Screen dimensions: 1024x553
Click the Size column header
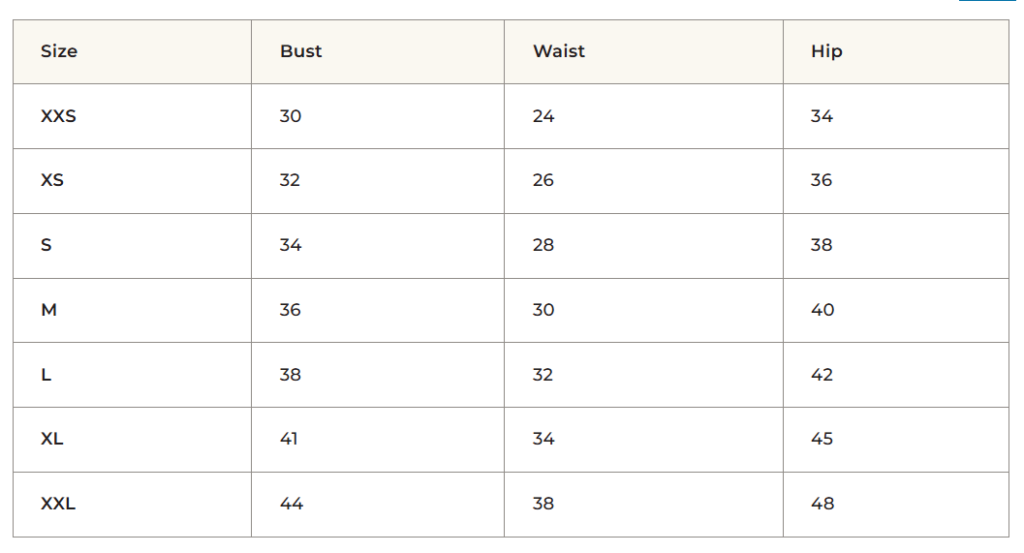coord(59,51)
